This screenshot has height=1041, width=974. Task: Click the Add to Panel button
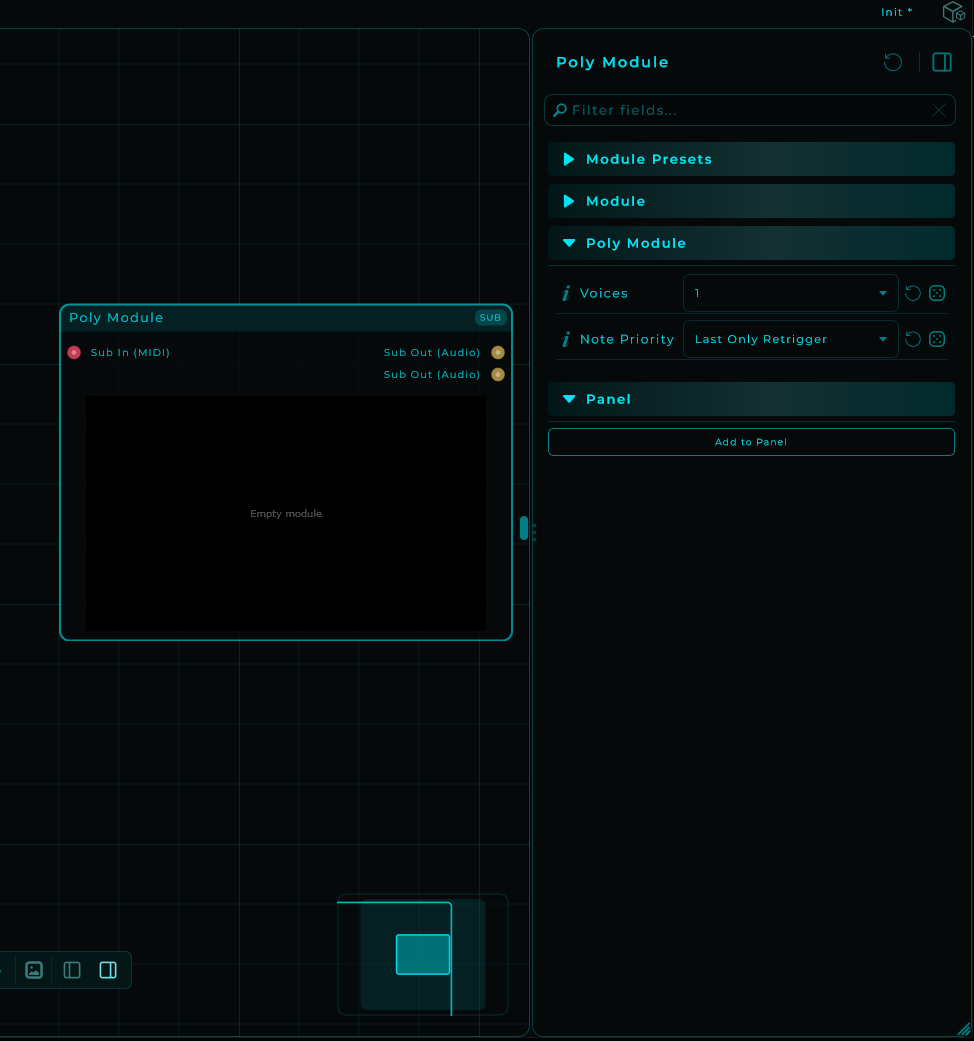click(x=751, y=442)
